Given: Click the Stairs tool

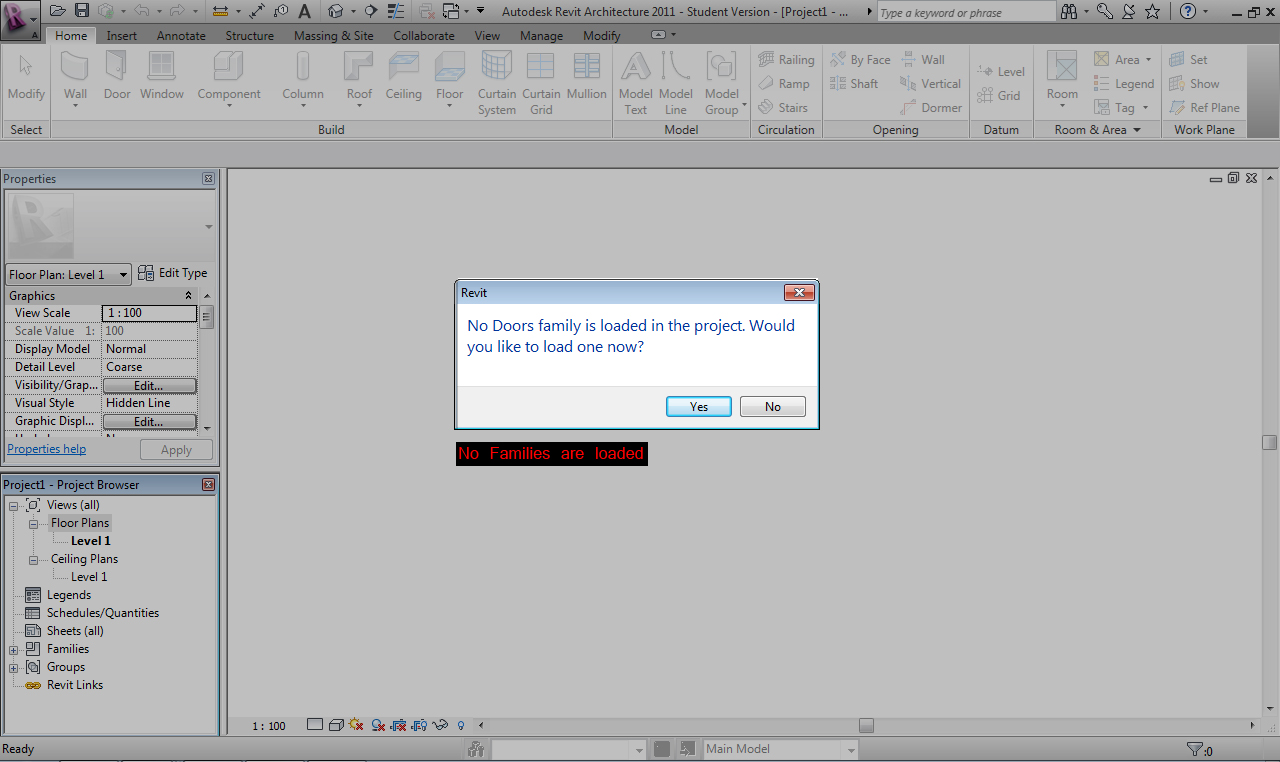Looking at the screenshot, I should point(783,108).
